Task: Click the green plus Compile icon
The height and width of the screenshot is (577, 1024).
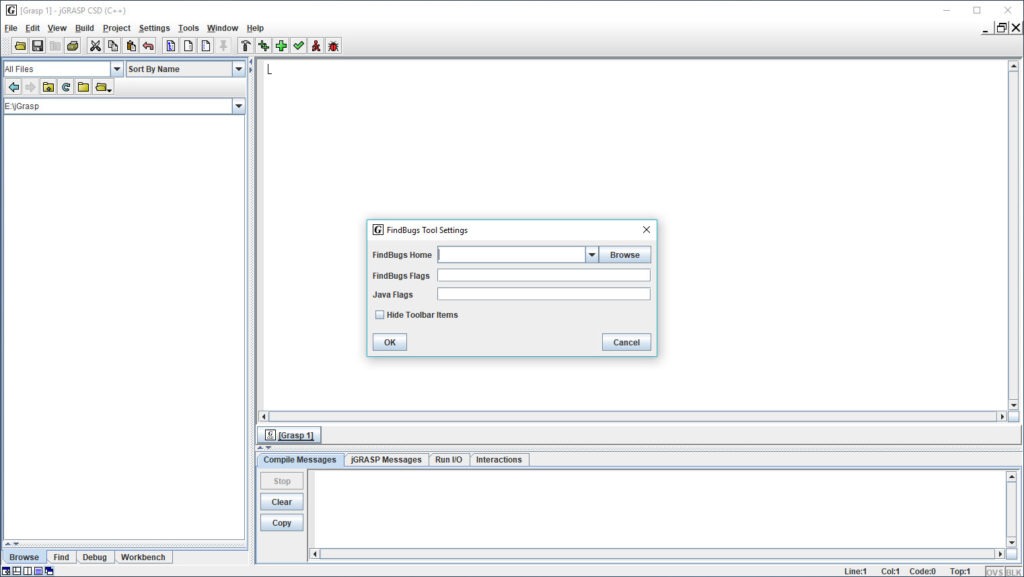Action: point(281,46)
